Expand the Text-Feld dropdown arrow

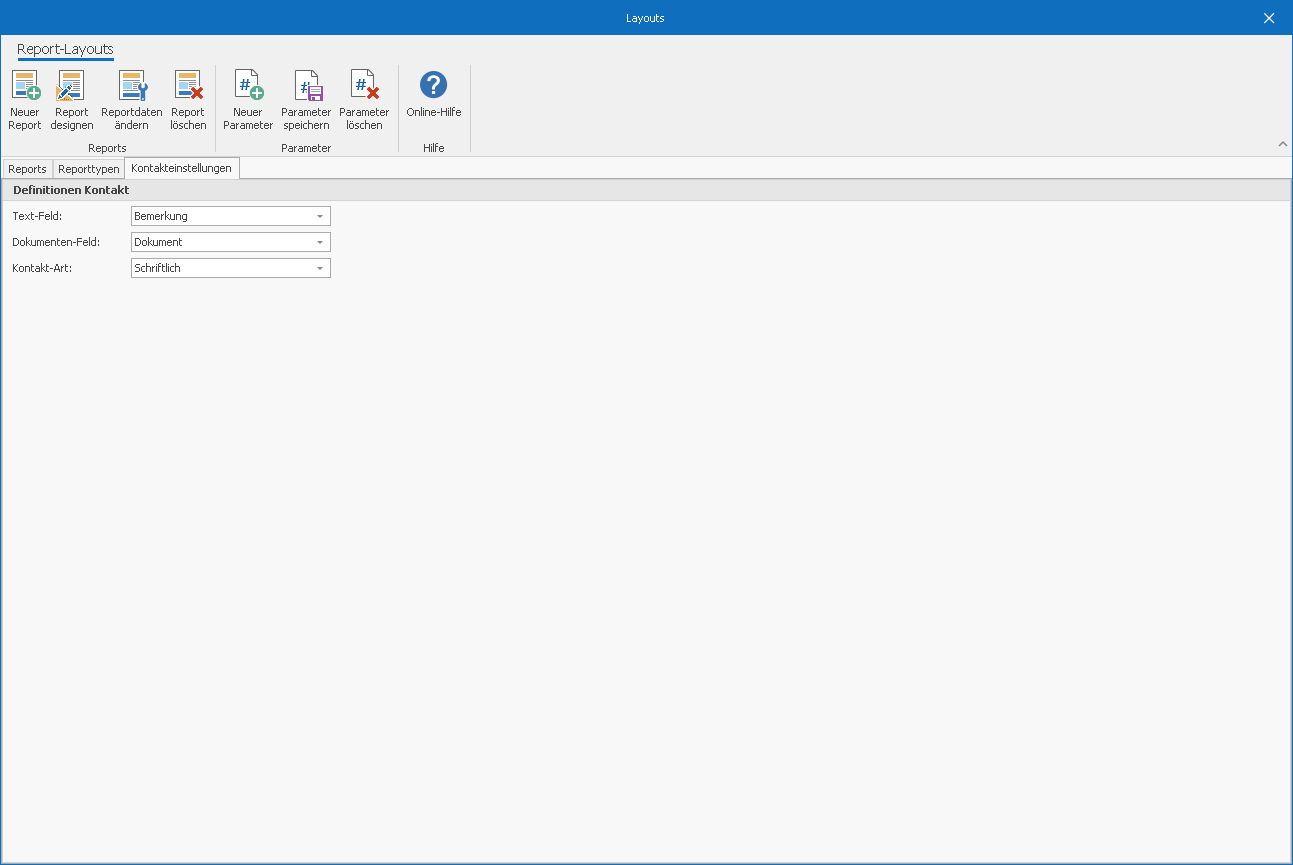[x=320, y=216]
